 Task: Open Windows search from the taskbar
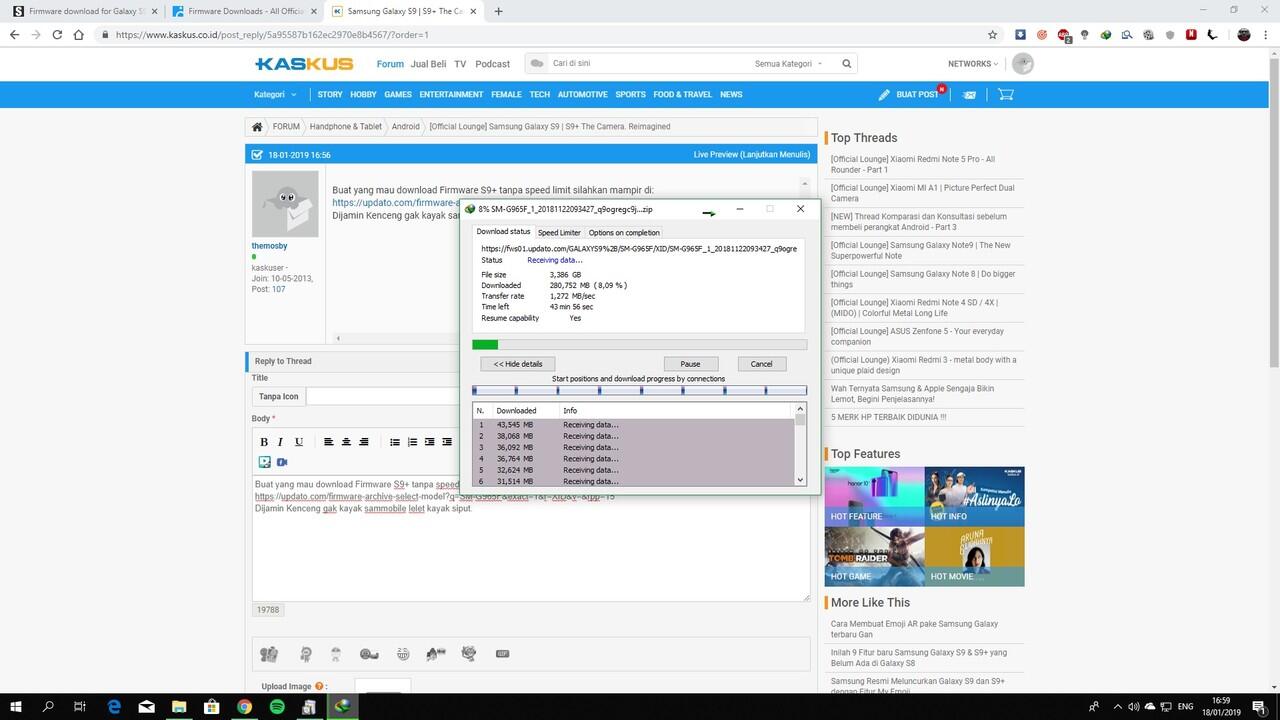click(48, 706)
